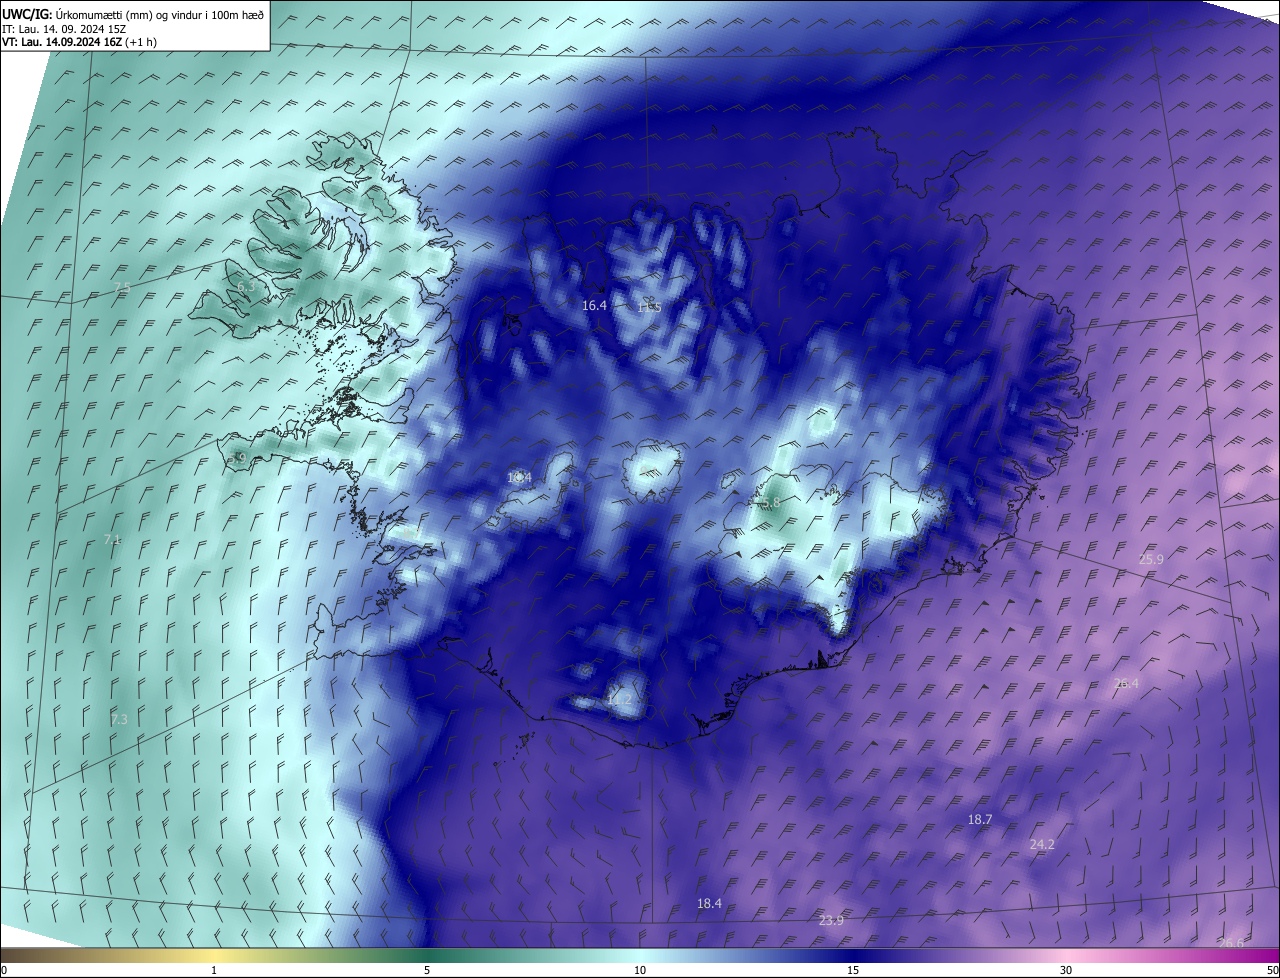Viewport: 1280px width, 978px height.
Task: Click the 11.2 value near the south coast
Action: pos(619,700)
